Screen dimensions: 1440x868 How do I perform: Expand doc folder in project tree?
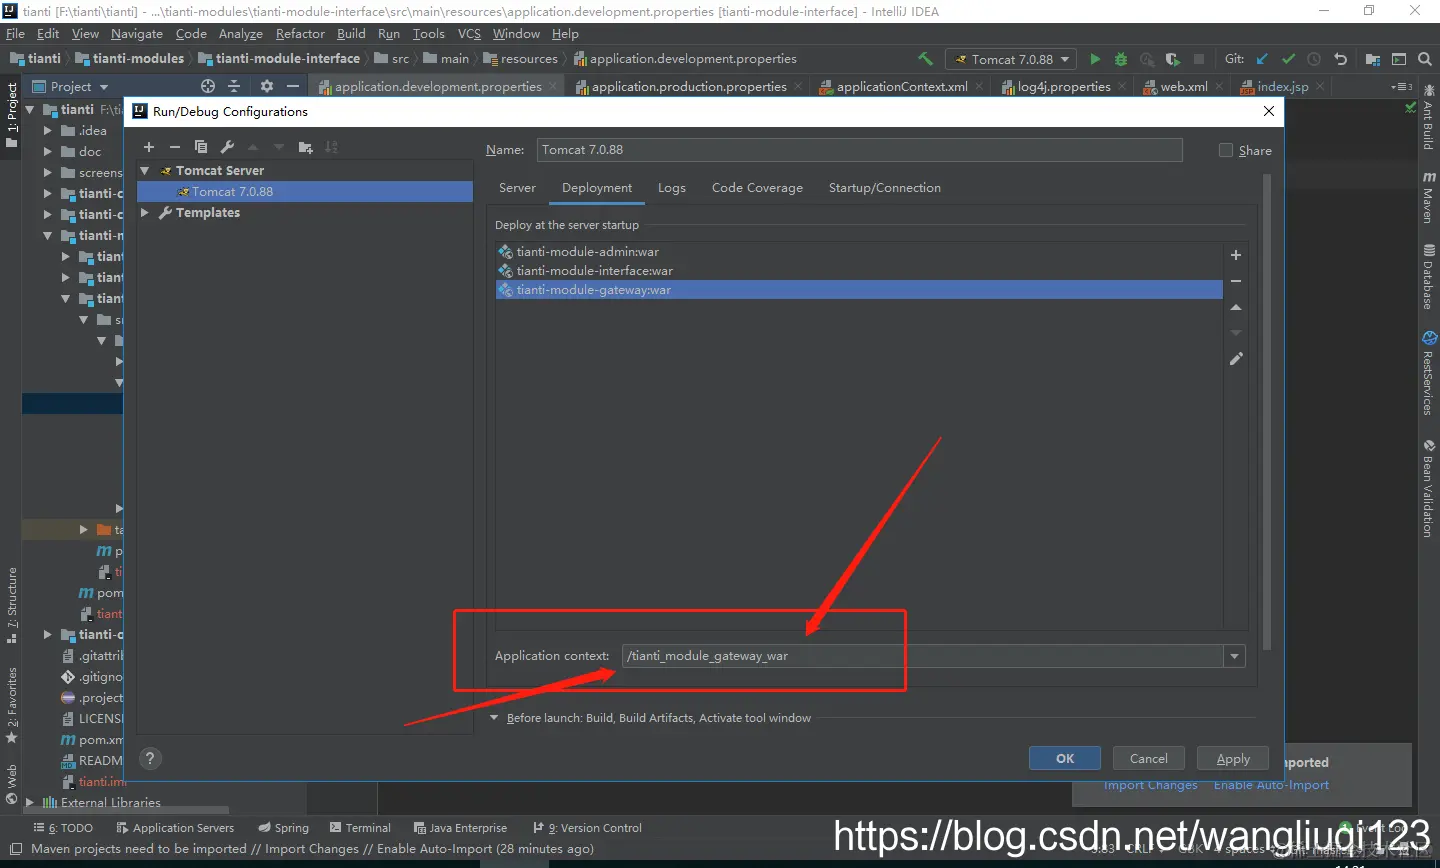pyautogui.click(x=47, y=151)
